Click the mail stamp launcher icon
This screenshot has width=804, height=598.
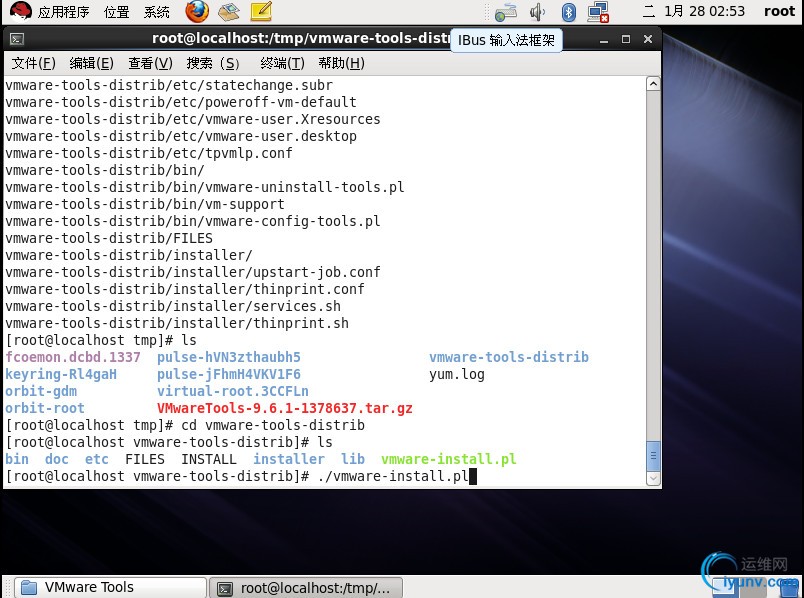tap(229, 11)
